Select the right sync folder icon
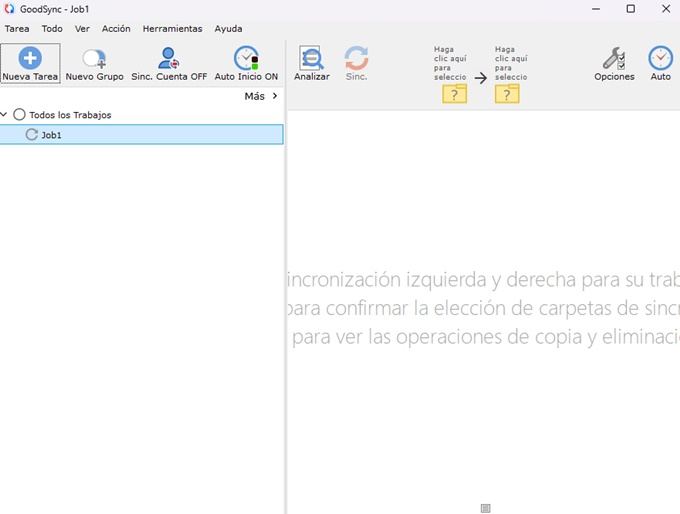 (x=507, y=94)
